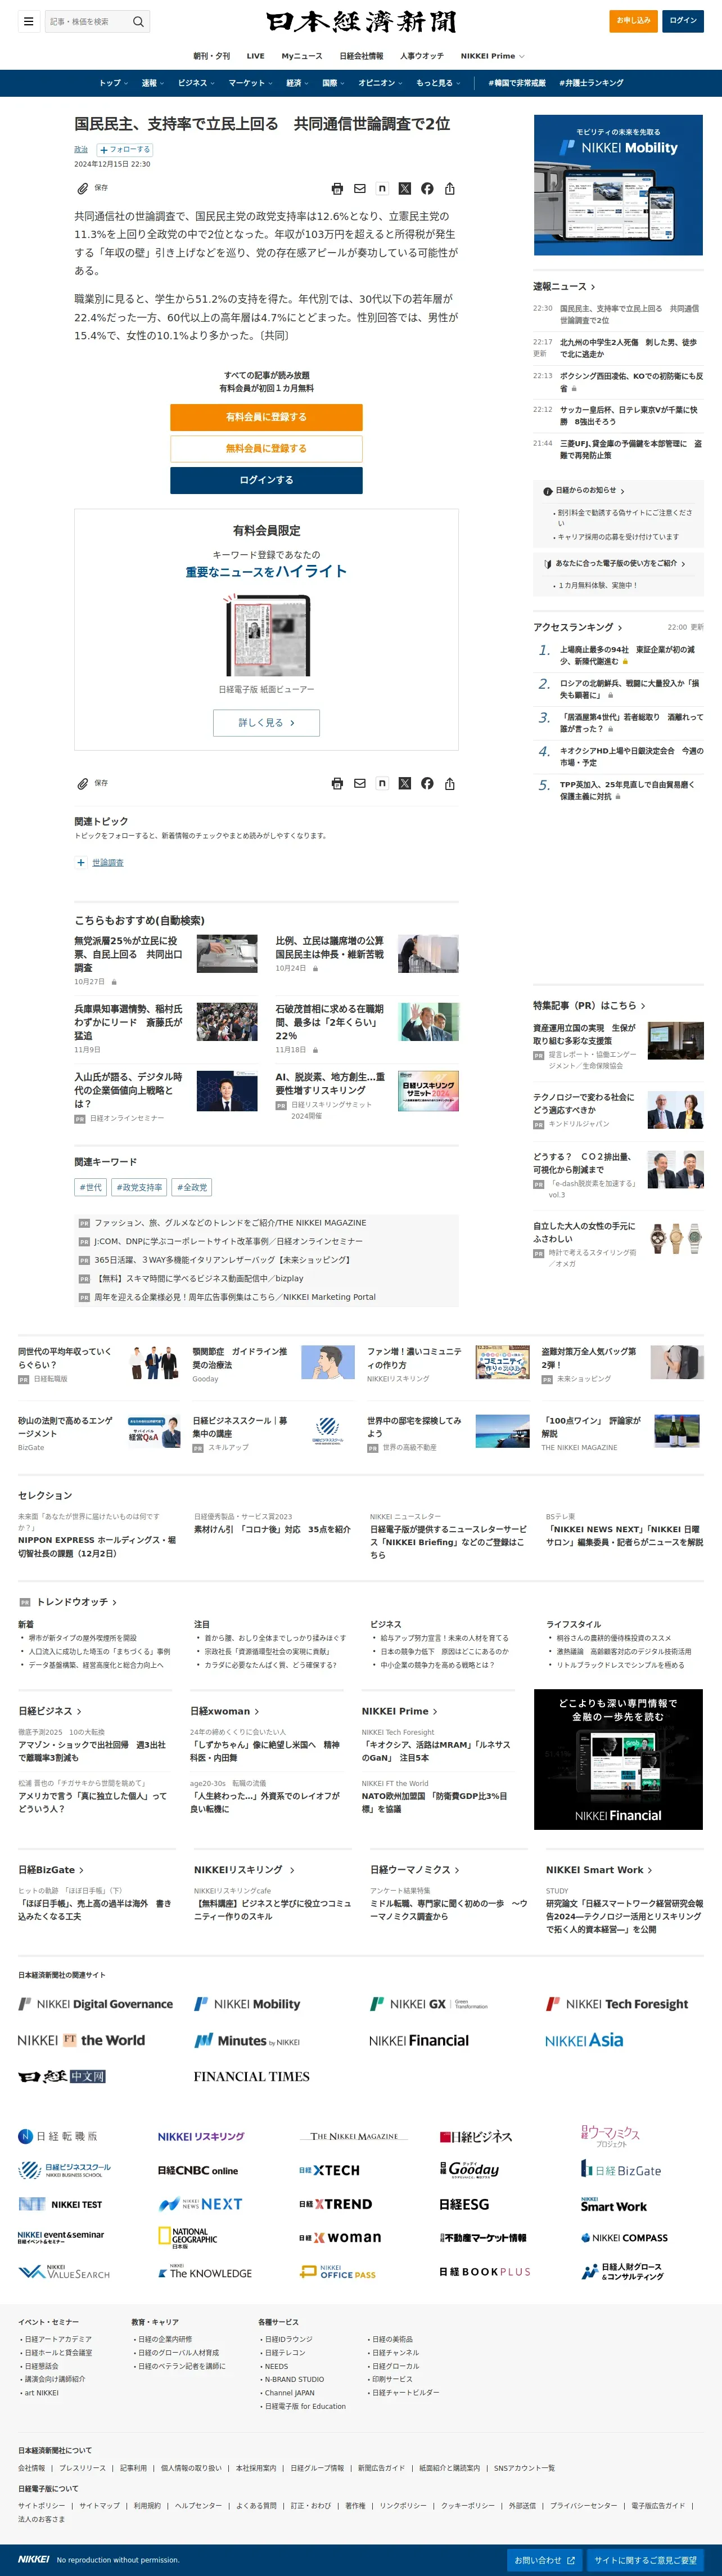Click the 無料会員に登録する button
Viewport: 722px width, 2576px height.
266,449
